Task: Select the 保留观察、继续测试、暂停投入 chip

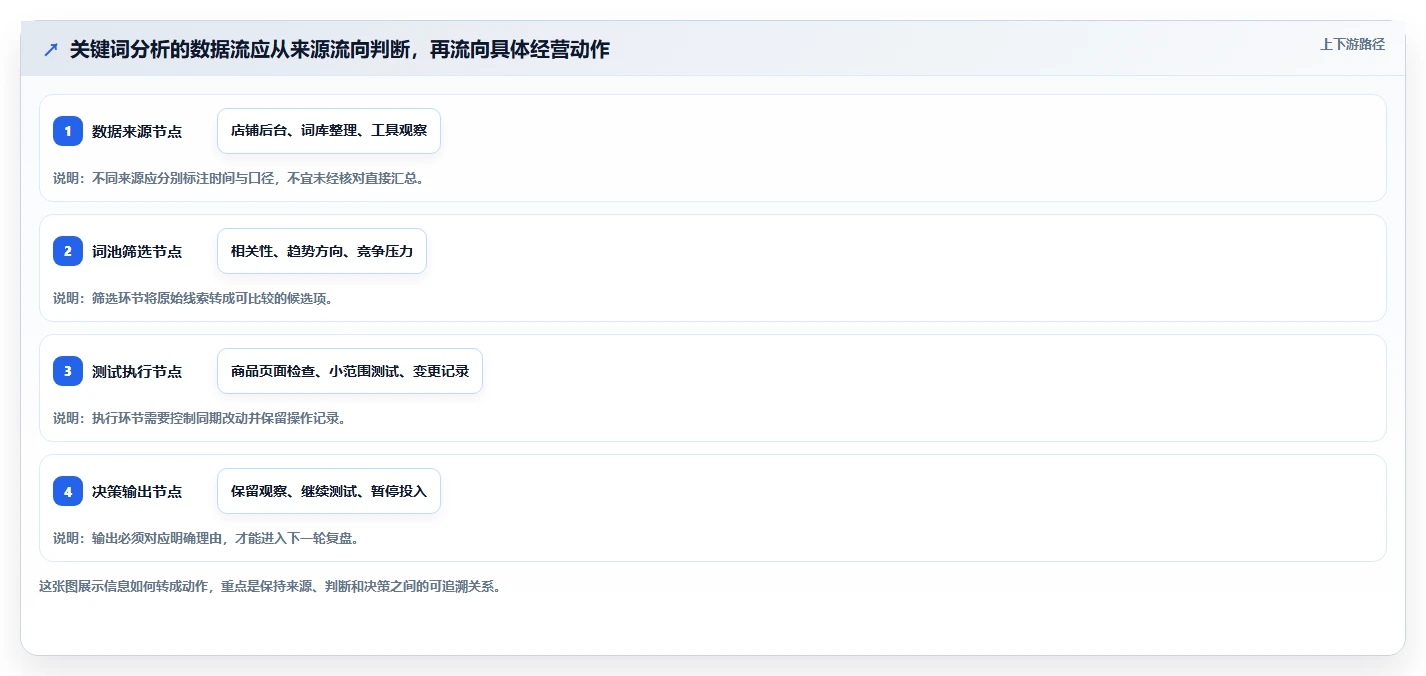Action: click(x=329, y=491)
